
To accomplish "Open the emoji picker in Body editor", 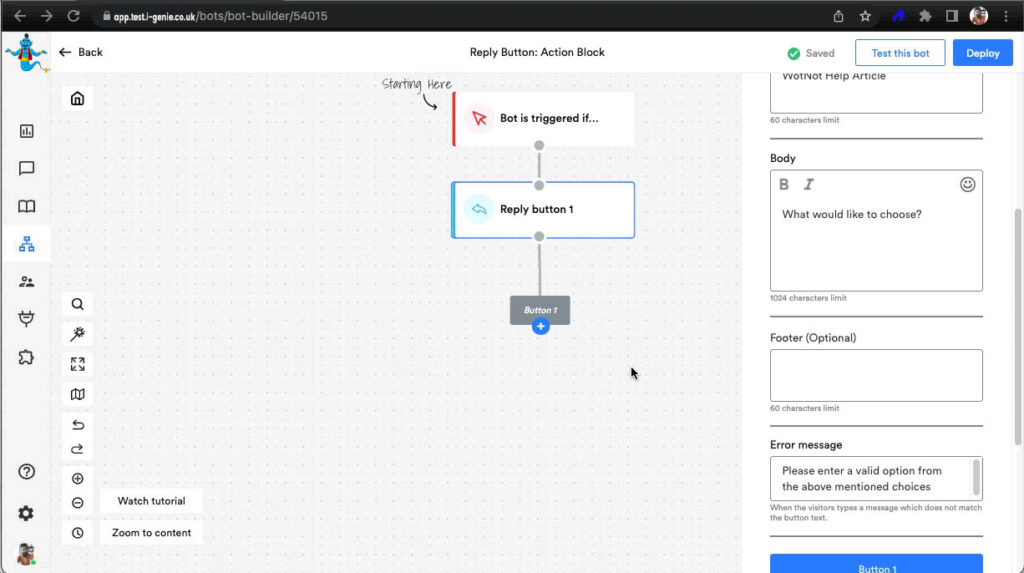I will tap(967, 184).
